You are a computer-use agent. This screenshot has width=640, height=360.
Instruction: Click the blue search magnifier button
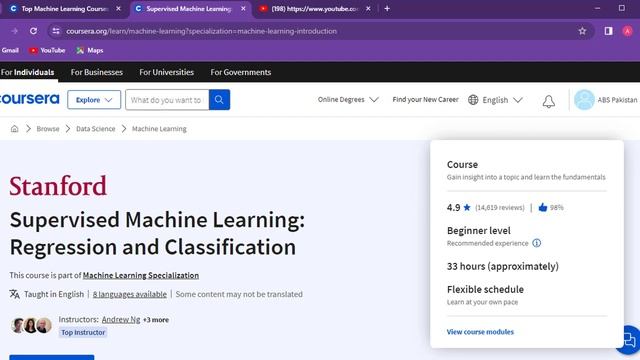coord(219,100)
